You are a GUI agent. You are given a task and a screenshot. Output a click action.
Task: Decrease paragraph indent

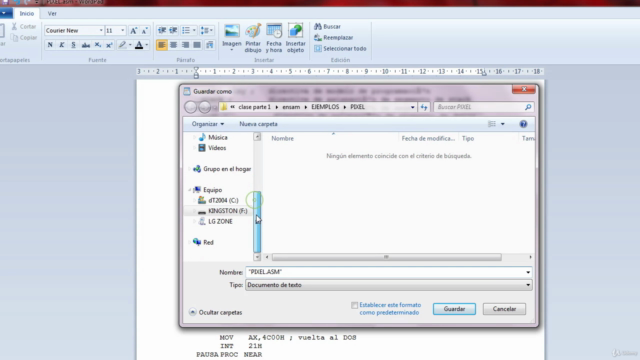162,31
